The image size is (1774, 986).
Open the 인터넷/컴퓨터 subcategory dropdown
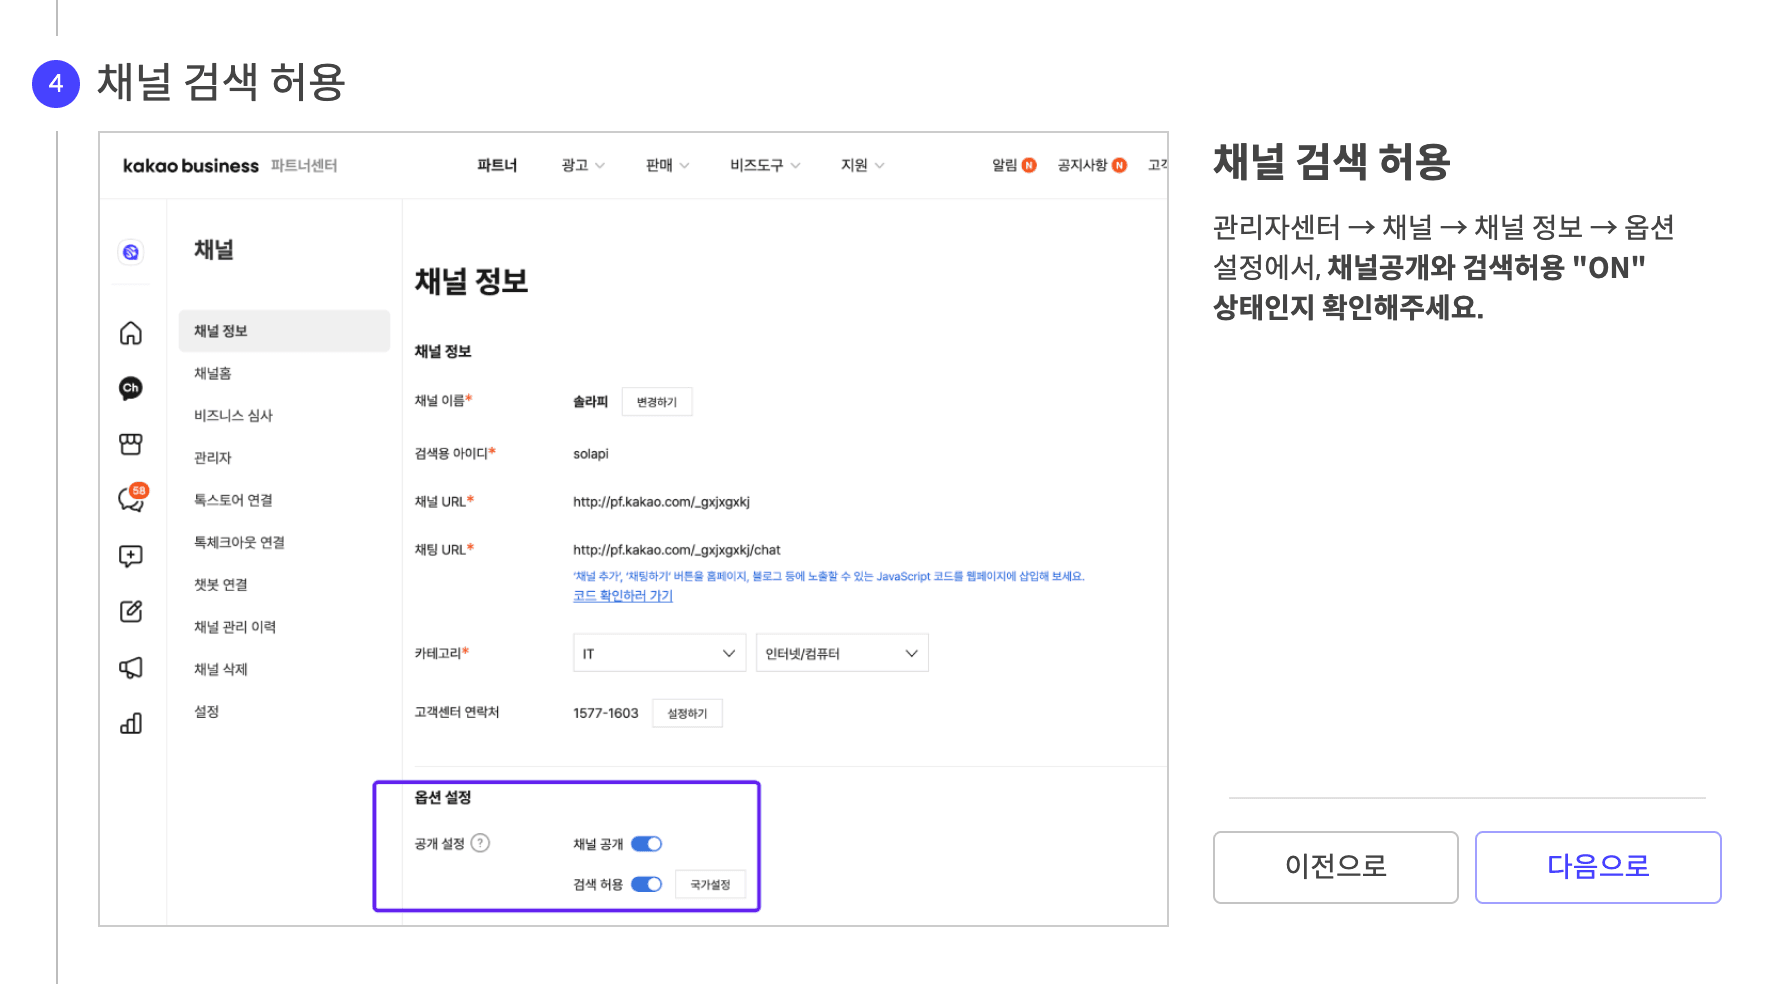(x=842, y=653)
